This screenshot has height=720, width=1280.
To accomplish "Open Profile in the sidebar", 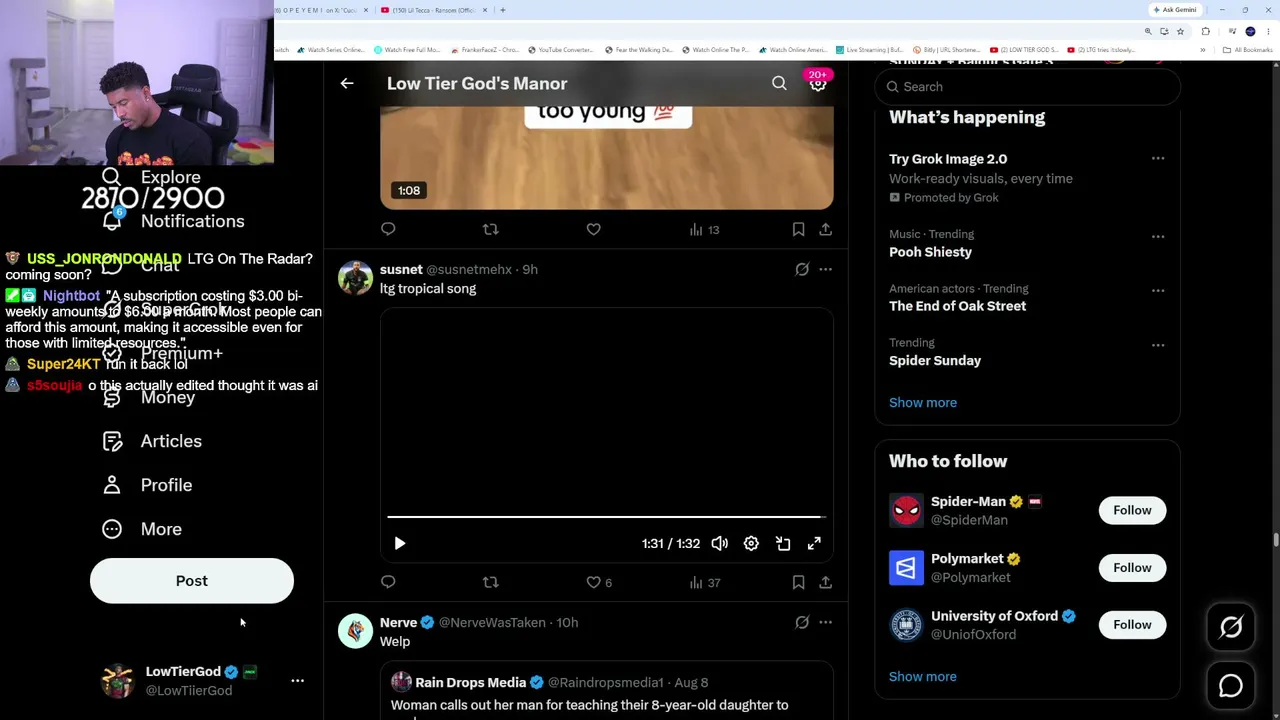I will (147, 485).
